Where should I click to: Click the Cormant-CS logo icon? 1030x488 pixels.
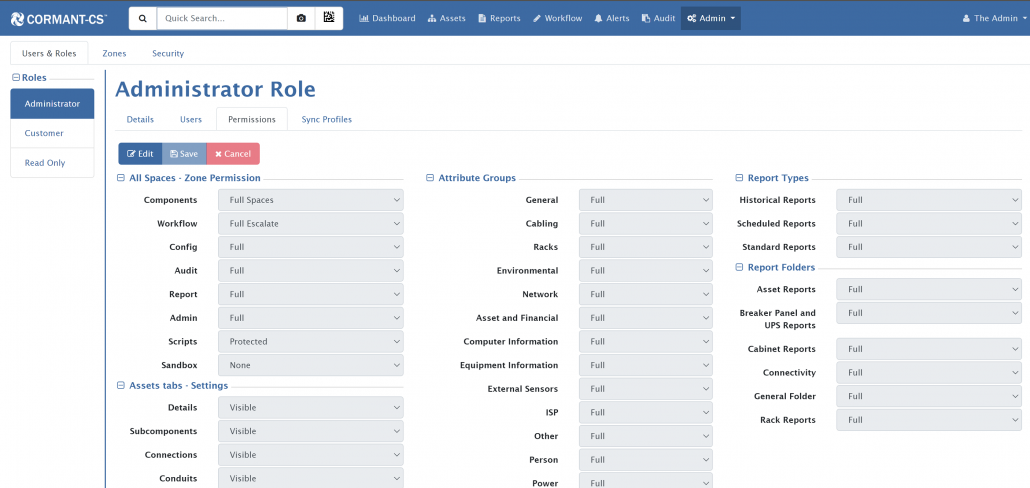coord(17,18)
